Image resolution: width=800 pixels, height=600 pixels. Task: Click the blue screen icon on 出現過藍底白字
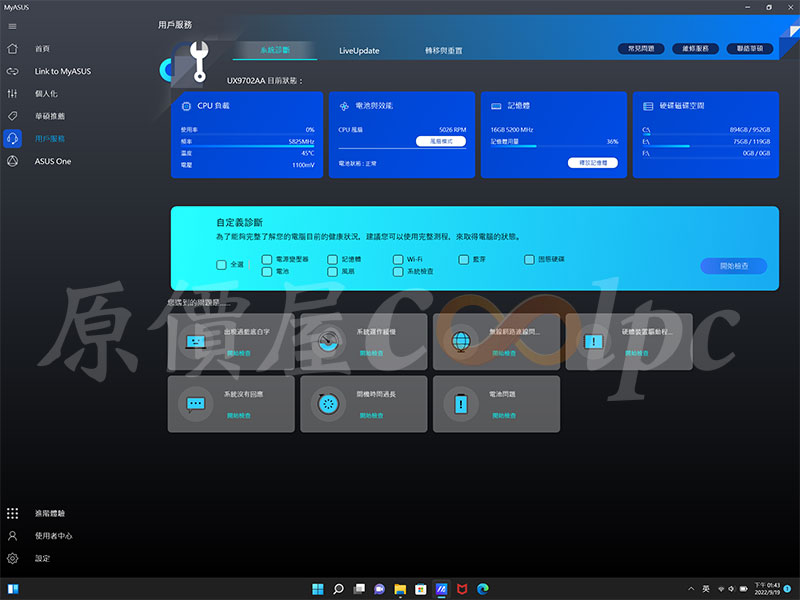pyautogui.click(x=196, y=341)
